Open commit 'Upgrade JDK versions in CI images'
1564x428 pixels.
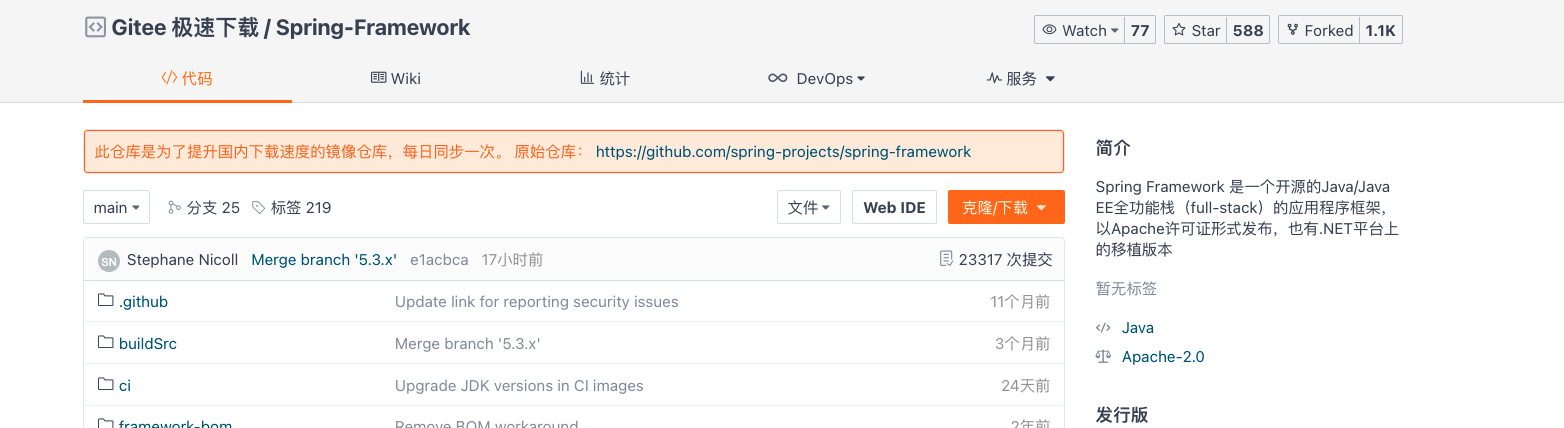tap(519, 385)
